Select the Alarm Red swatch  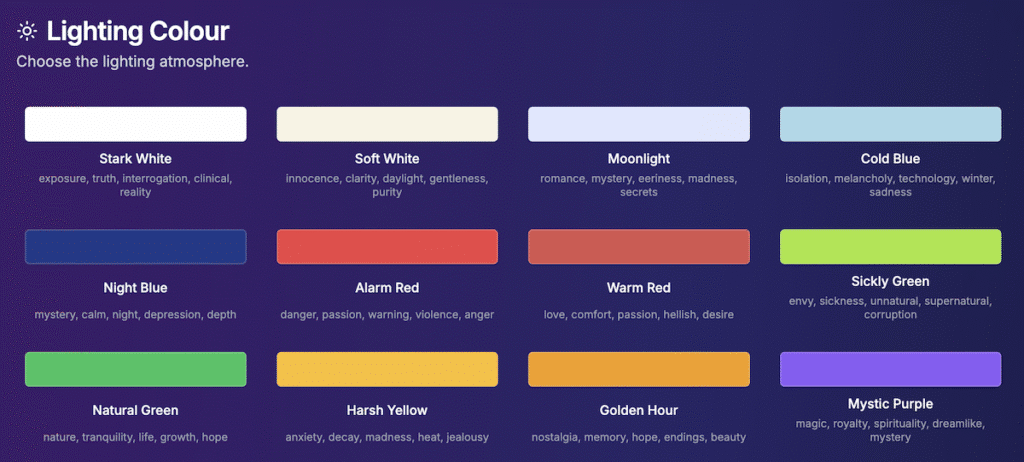coord(387,247)
